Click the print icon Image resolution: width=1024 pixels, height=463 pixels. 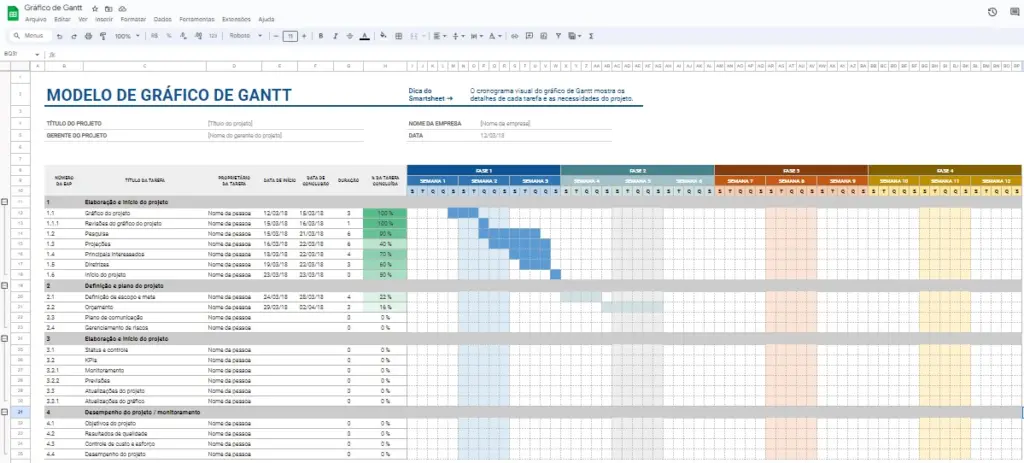[x=88, y=36]
